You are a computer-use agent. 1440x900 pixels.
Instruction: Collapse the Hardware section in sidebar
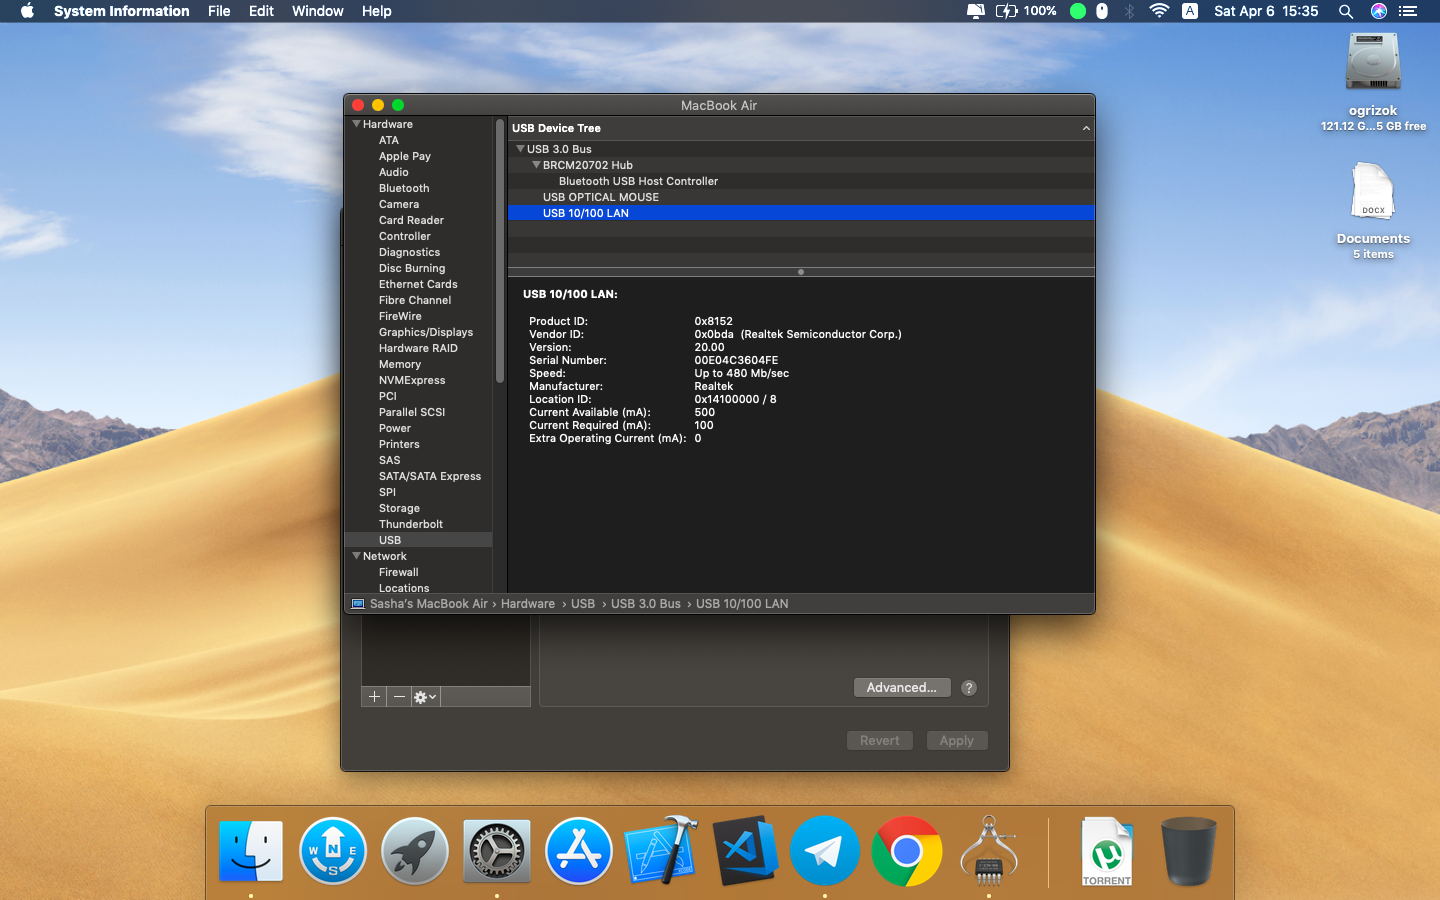pos(356,124)
